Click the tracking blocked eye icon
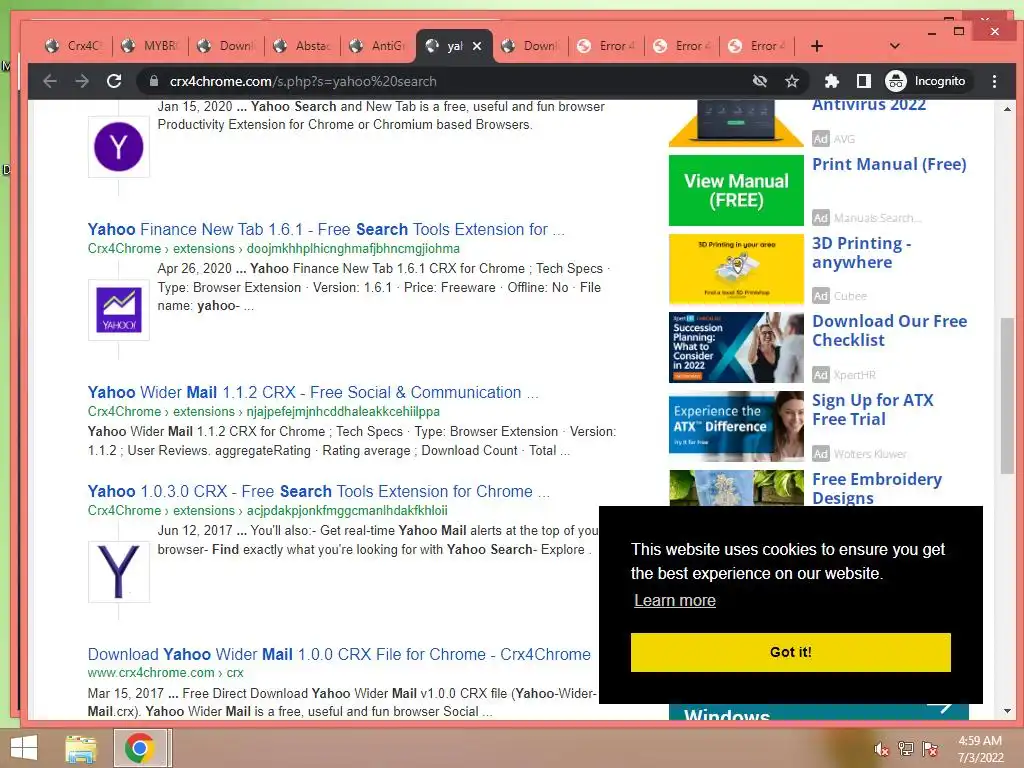This screenshot has width=1024, height=768. tap(760, 81)
